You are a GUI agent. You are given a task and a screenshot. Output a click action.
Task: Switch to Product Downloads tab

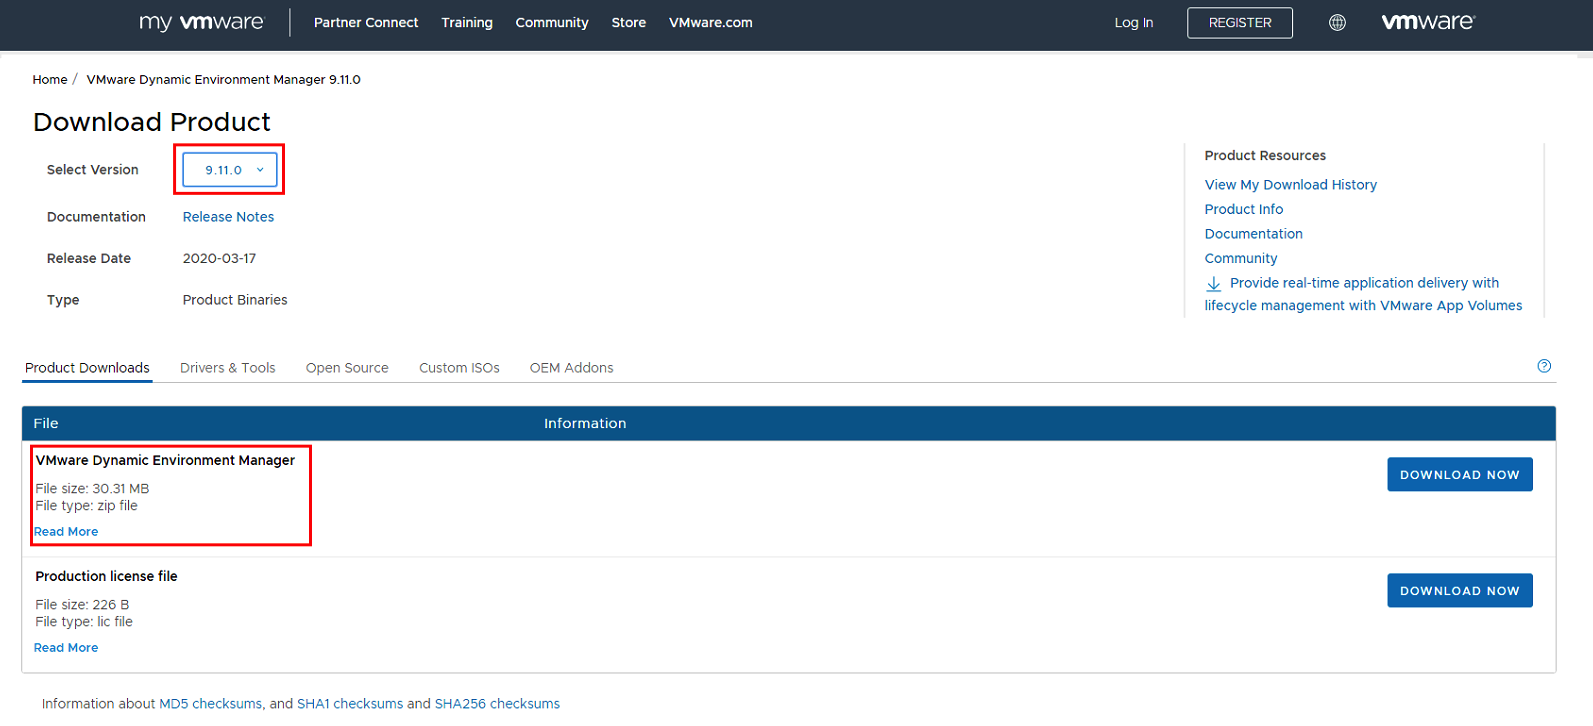click(x=87, y=368)
